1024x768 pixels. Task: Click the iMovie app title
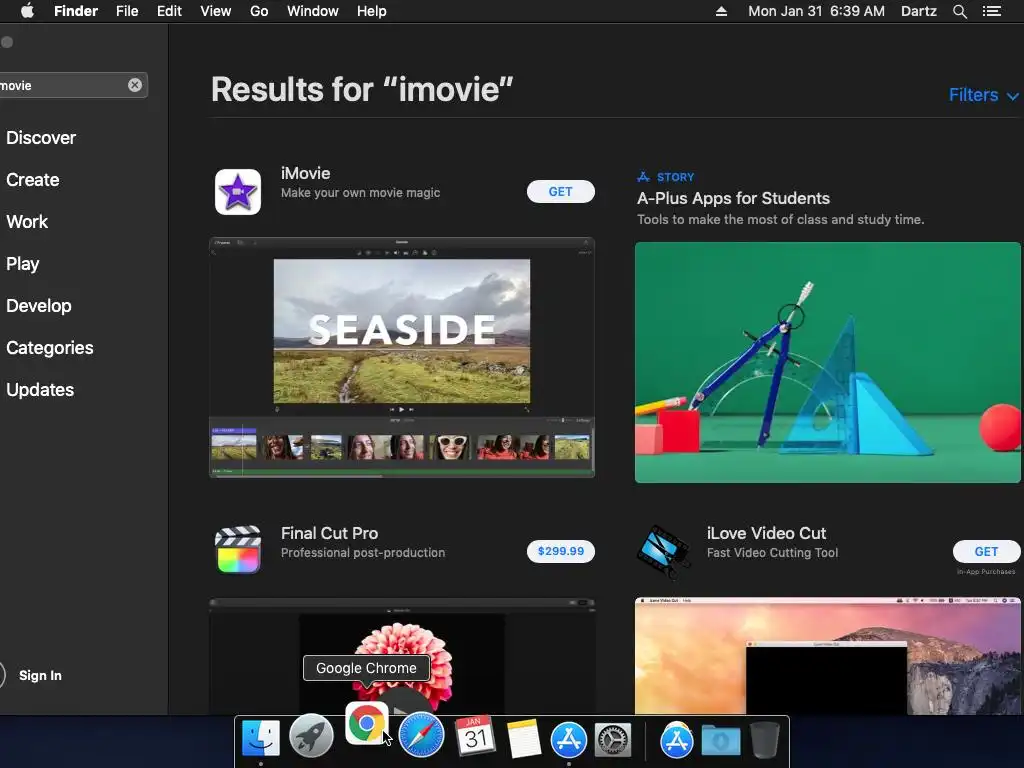[x=305, y=173]
